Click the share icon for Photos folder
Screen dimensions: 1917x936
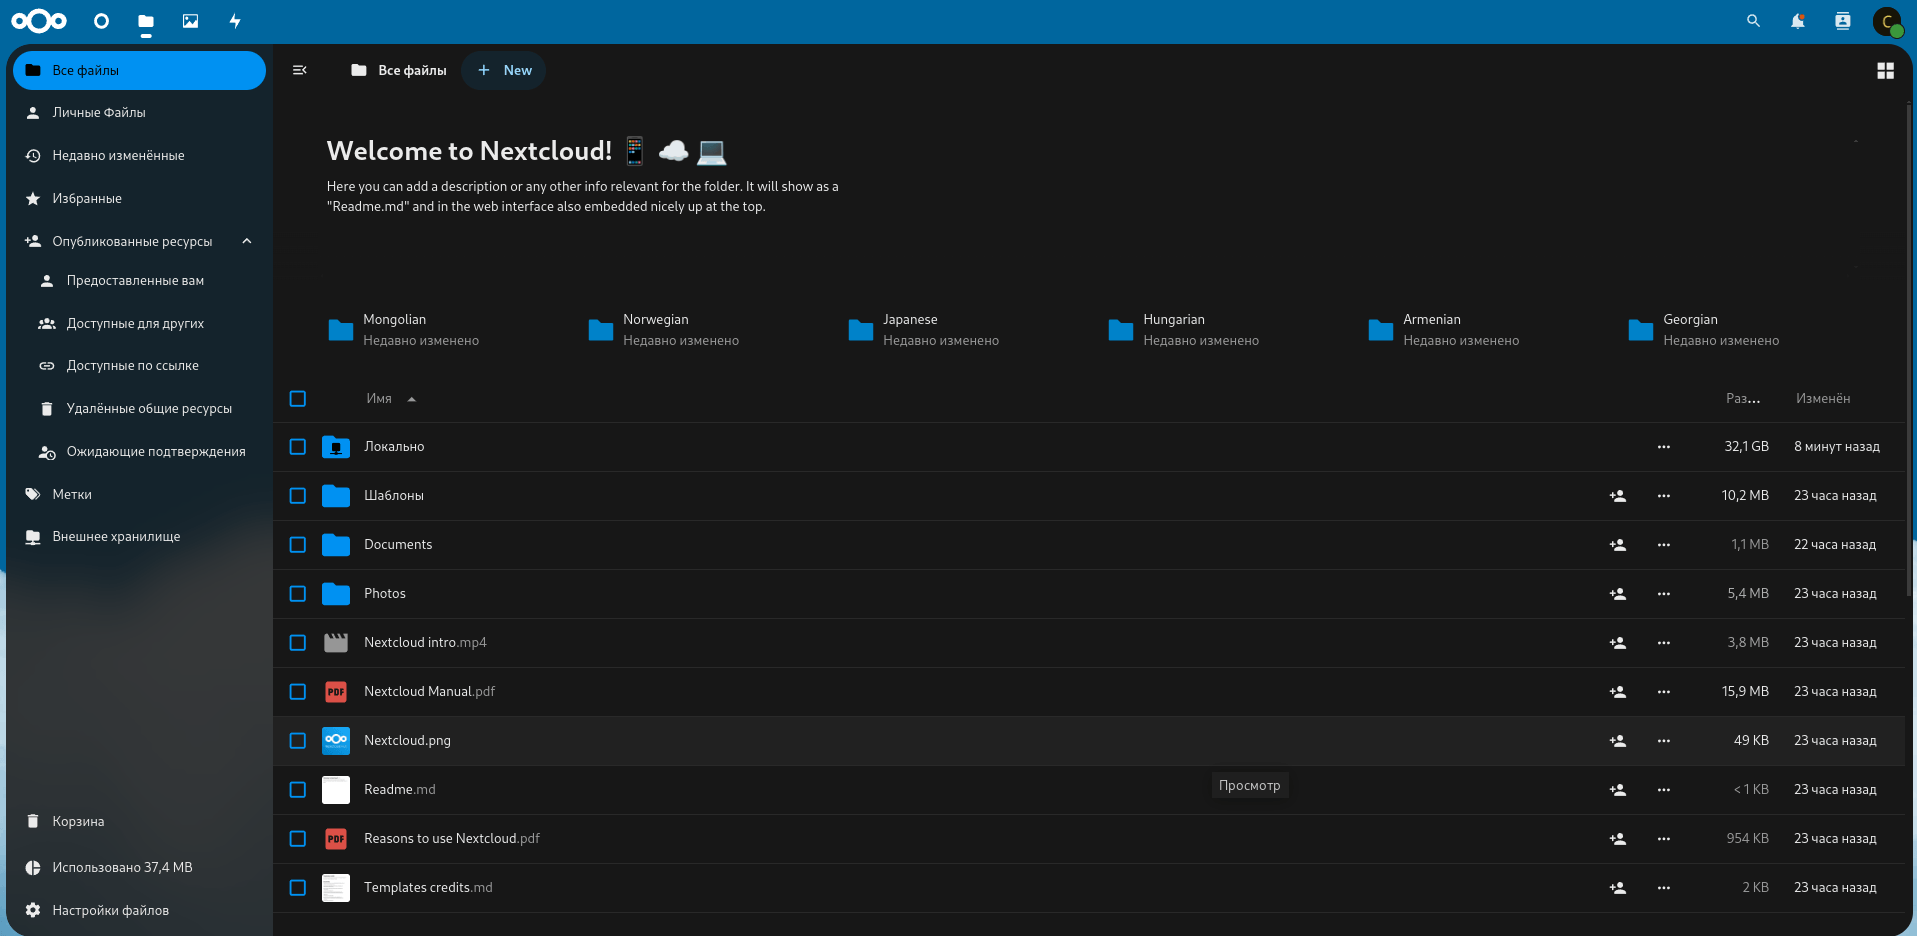point(1618,594)
